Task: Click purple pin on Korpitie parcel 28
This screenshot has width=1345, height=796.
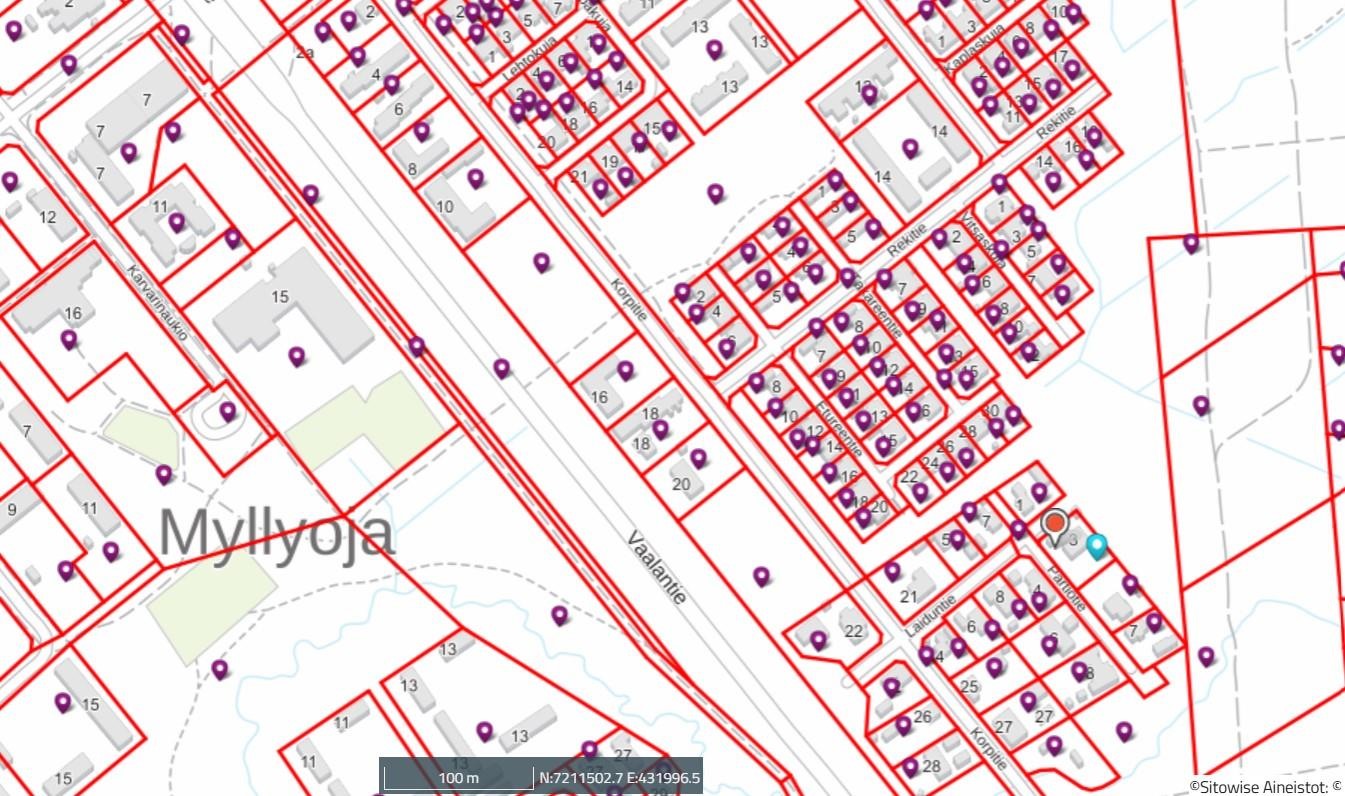Action: (x=910, y=766)
